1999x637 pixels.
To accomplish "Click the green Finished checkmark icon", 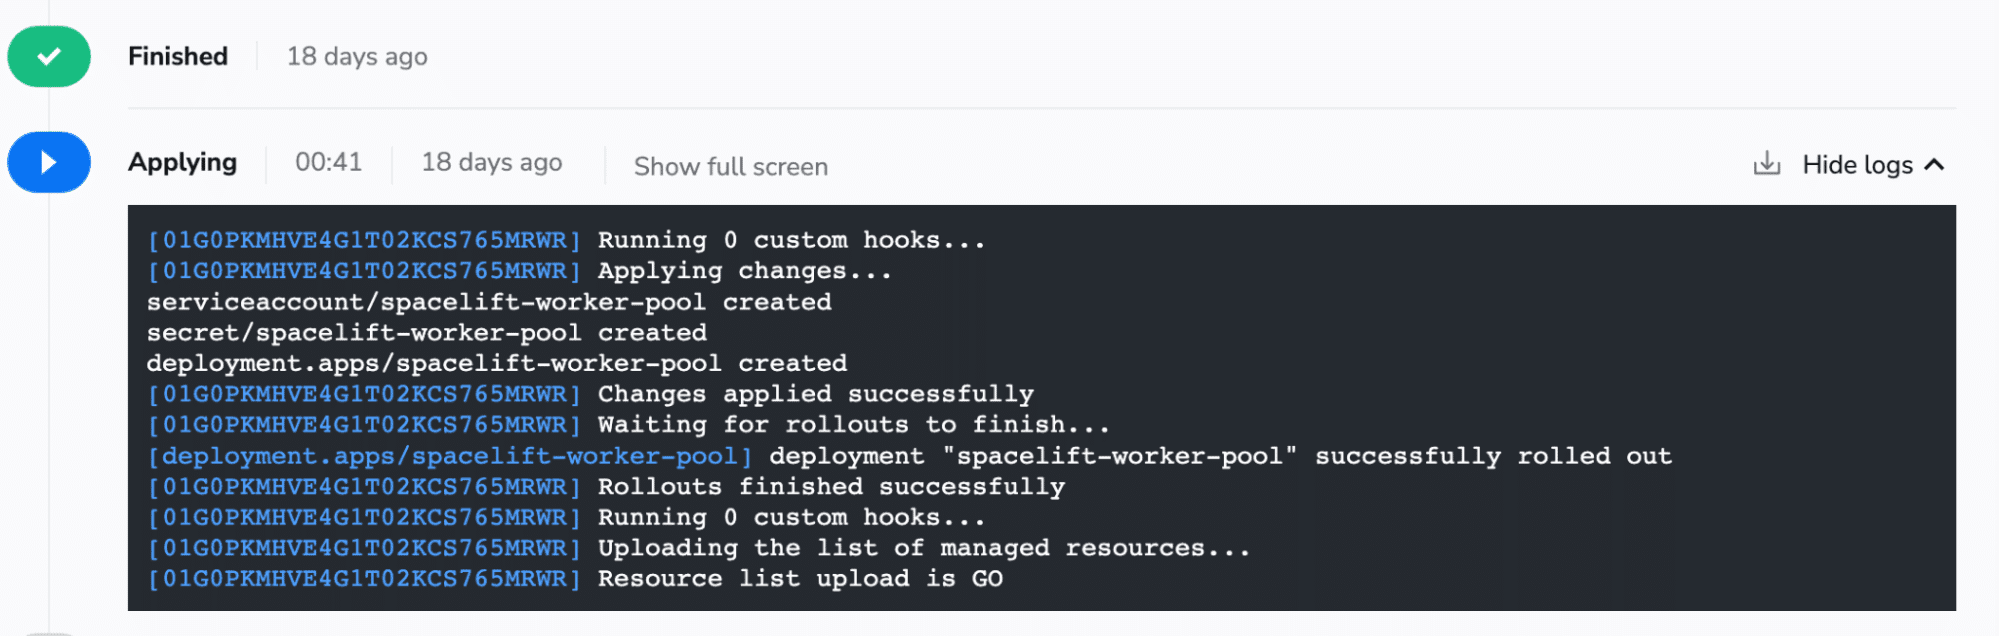I will 49,57.
